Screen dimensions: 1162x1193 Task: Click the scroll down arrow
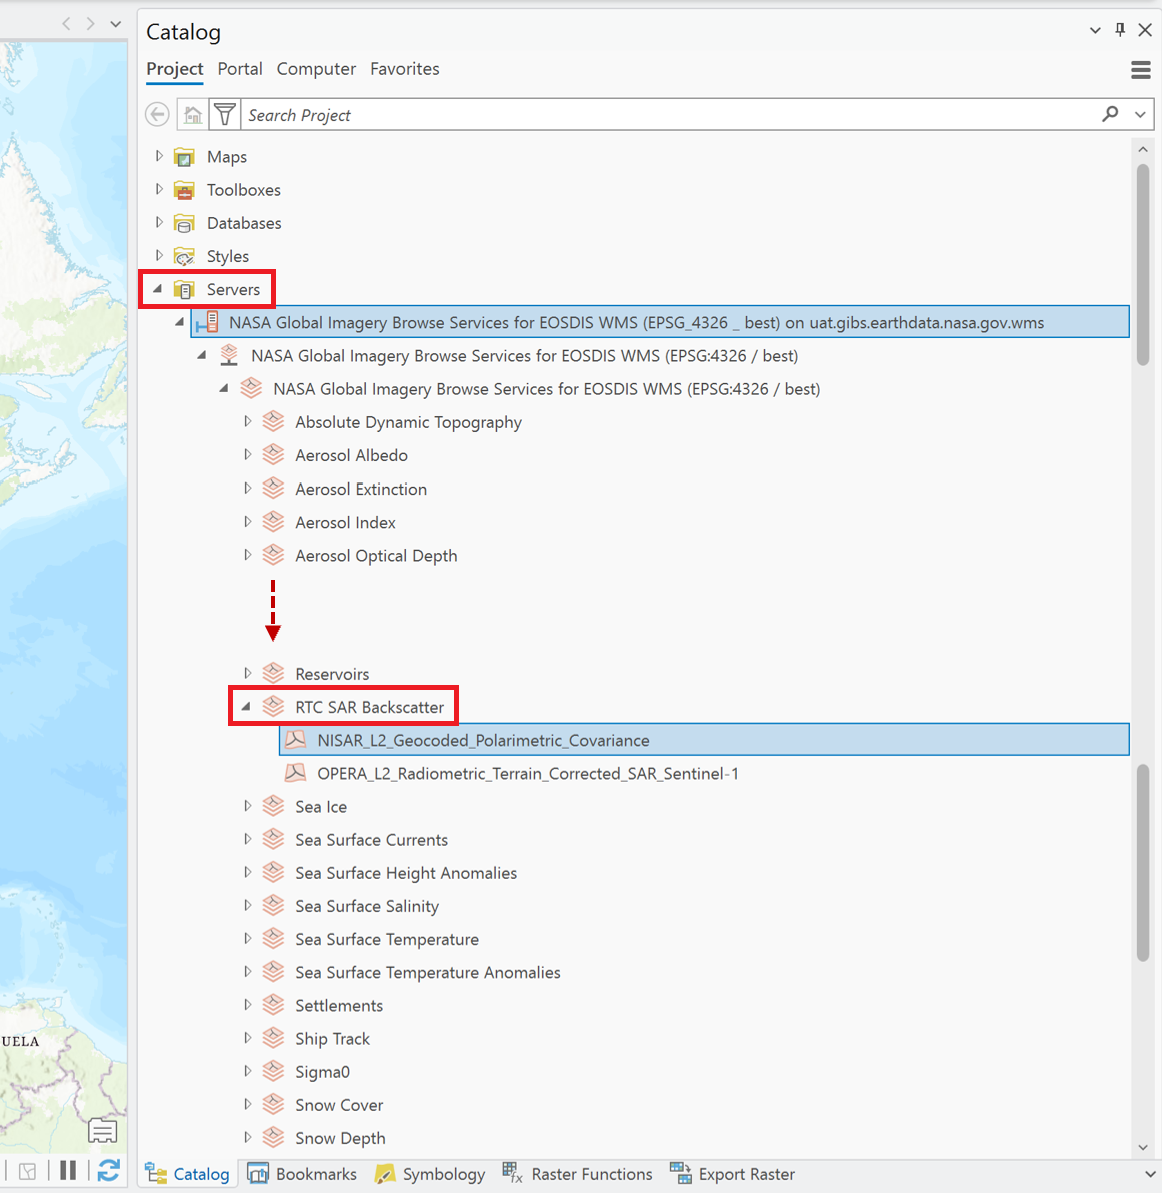1143,1147
